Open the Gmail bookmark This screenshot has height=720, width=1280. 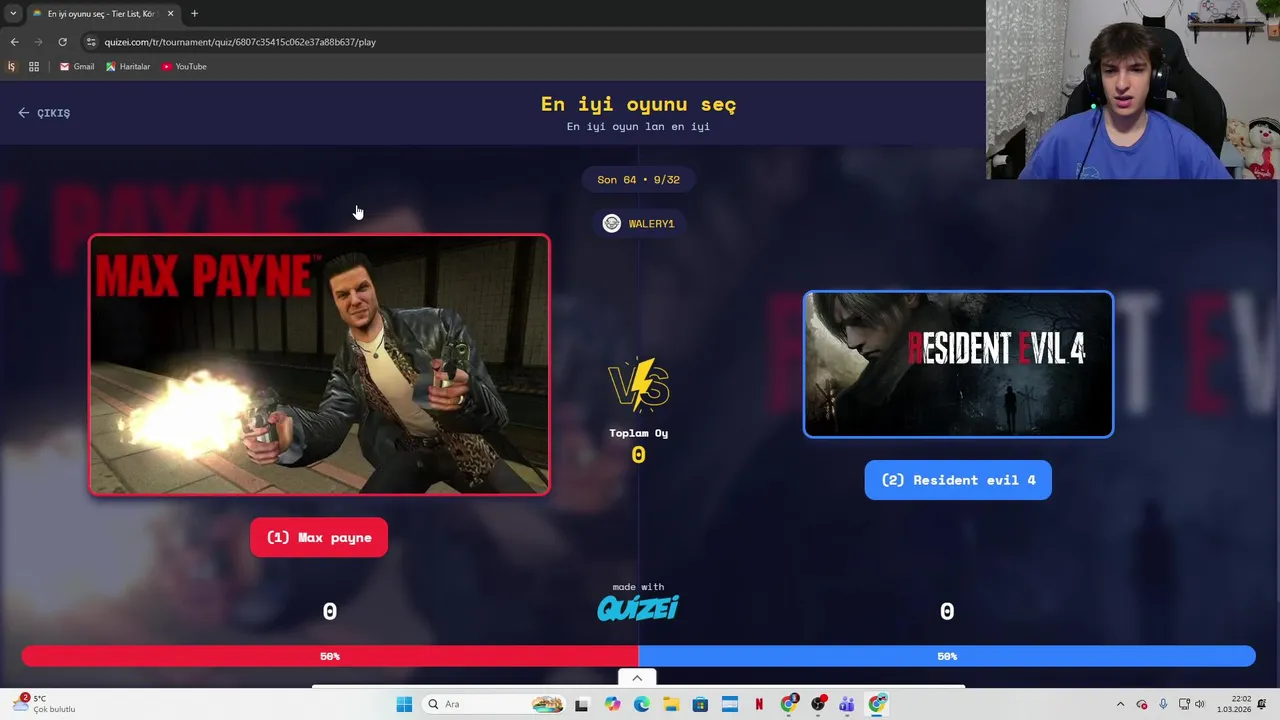click(x=77, y=66)
